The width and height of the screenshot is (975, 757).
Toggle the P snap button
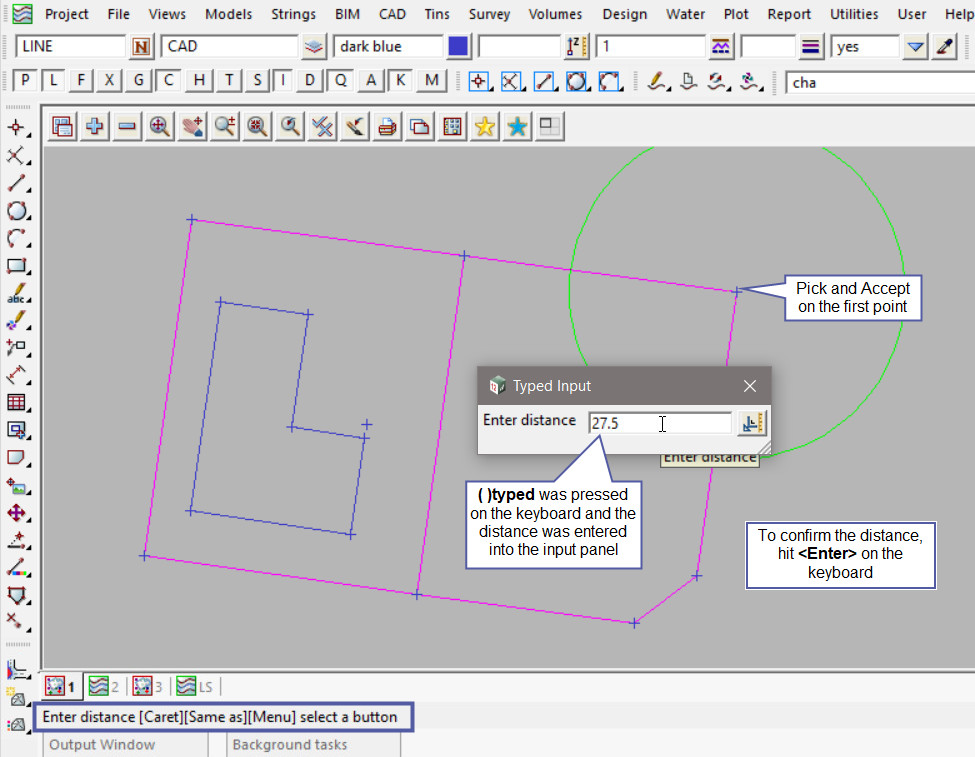tap(25, 81)
